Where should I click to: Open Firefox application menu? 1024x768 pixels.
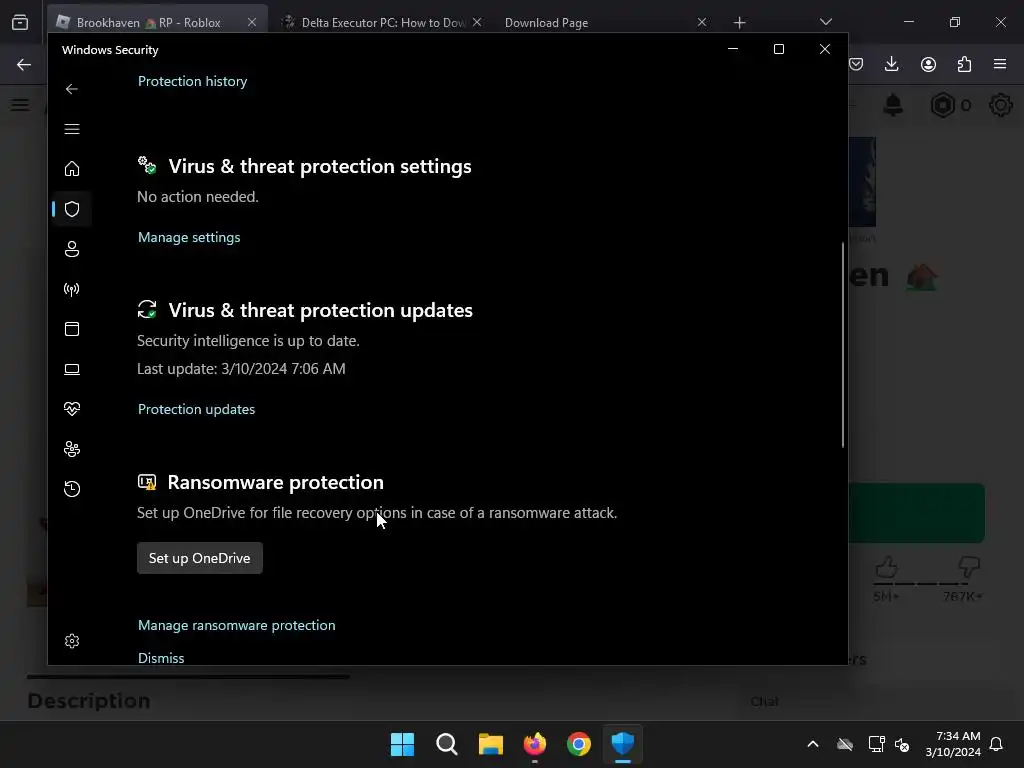pyautogui.click(x=1000, y=64)
